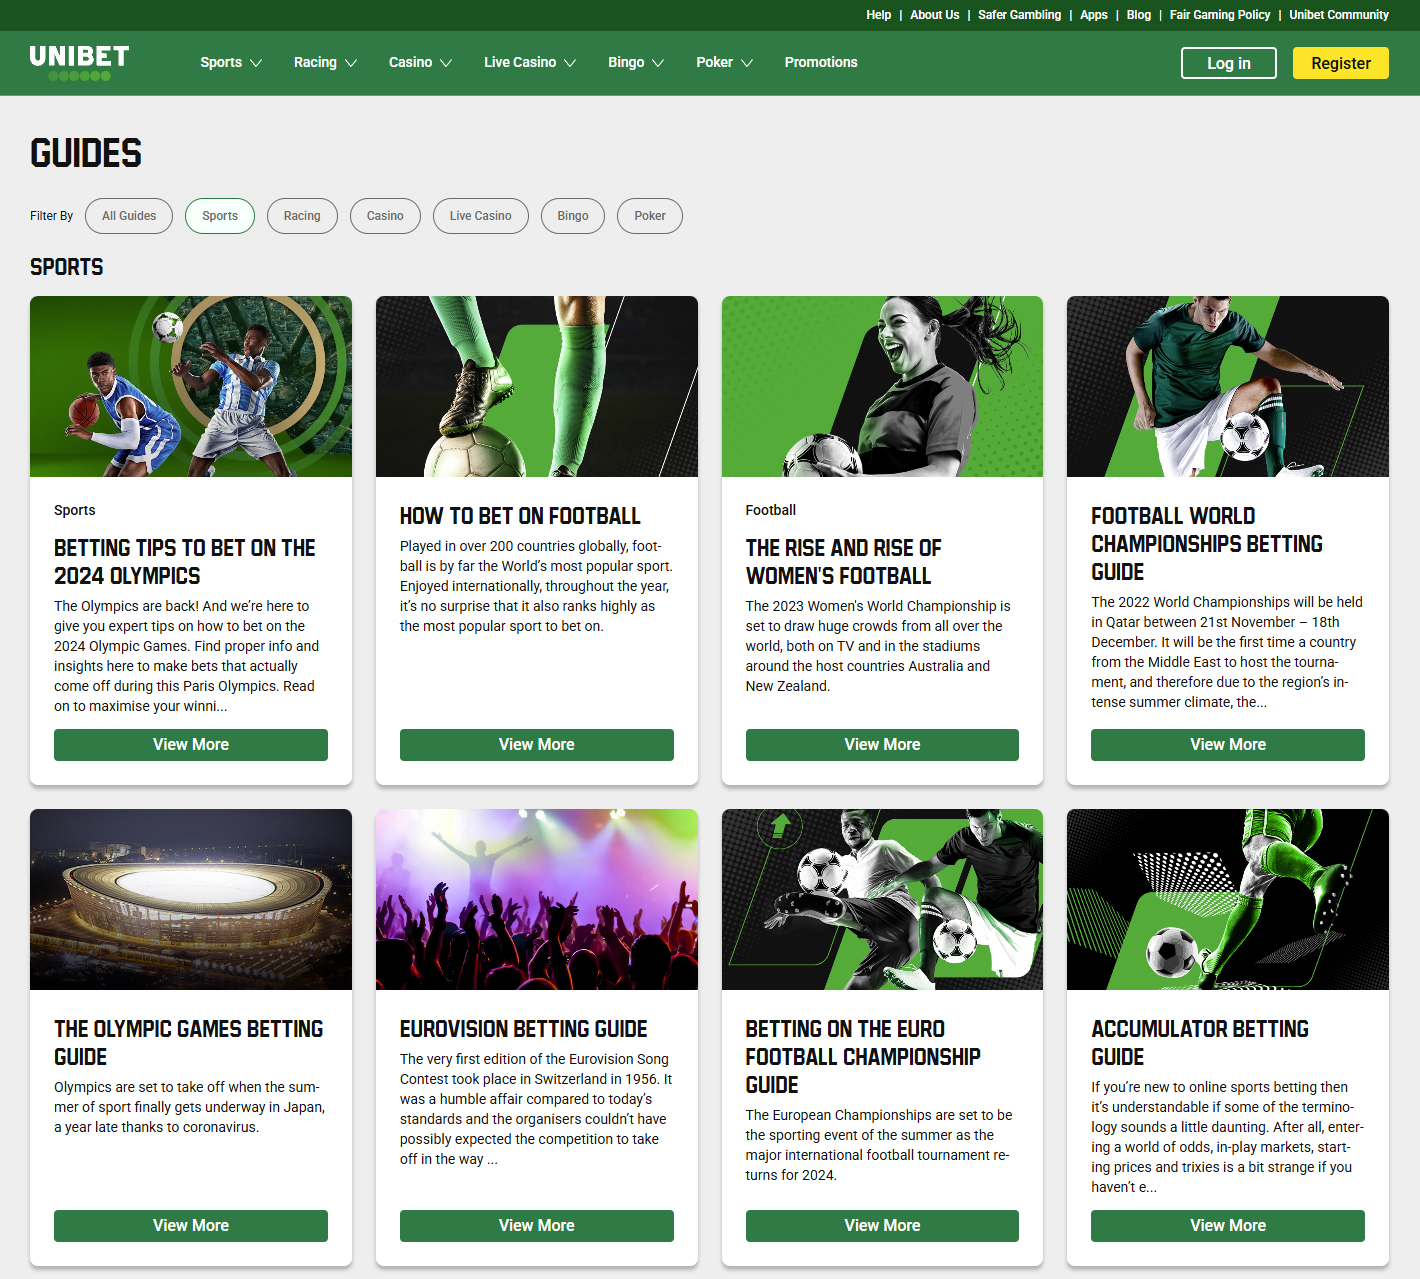
Task: Visit the Unibet Community page
Action: pos(1338,15)
